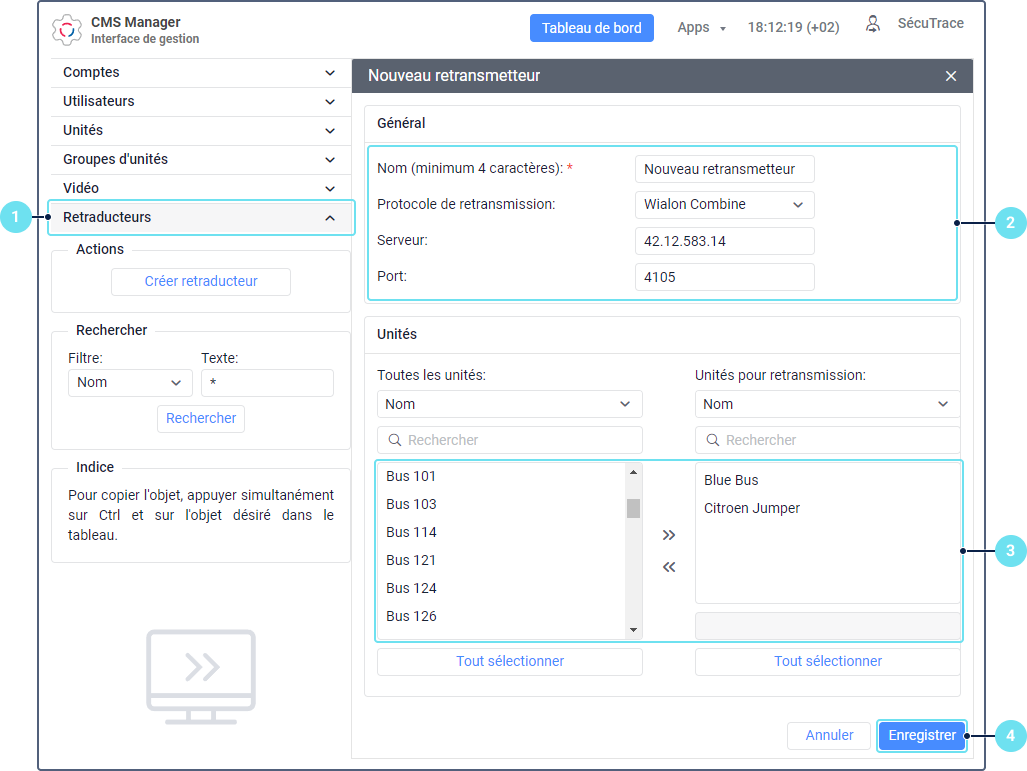
Task: Click Enregistrer to save the retransmitter
Action: point(922,736)
